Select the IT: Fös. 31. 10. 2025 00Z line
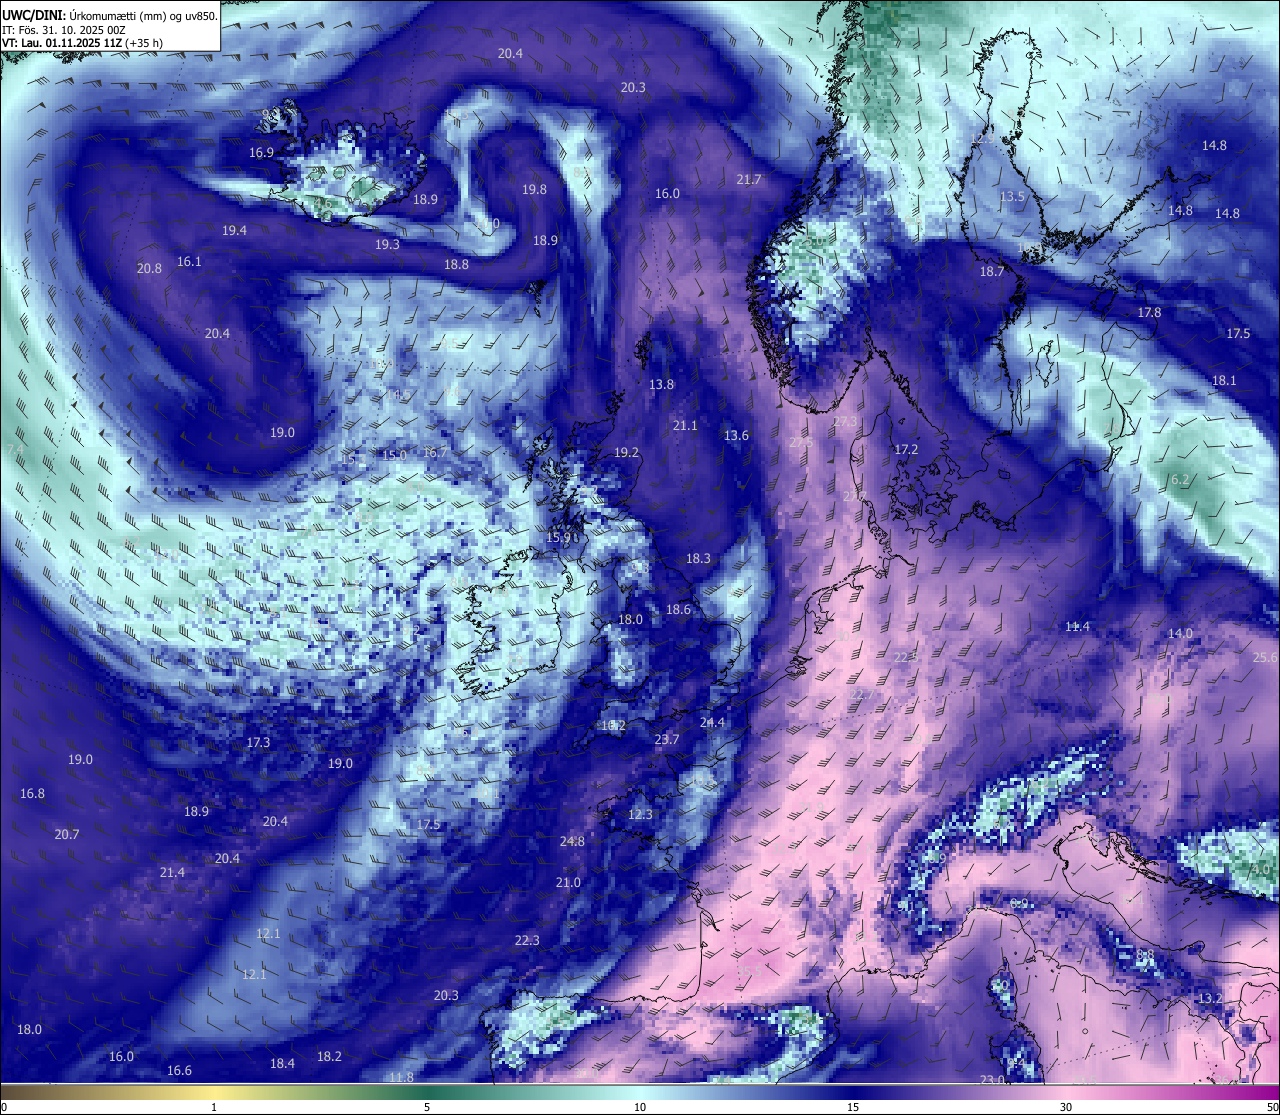This screenshot has width=1280, height=1115. tap(63, 29)
